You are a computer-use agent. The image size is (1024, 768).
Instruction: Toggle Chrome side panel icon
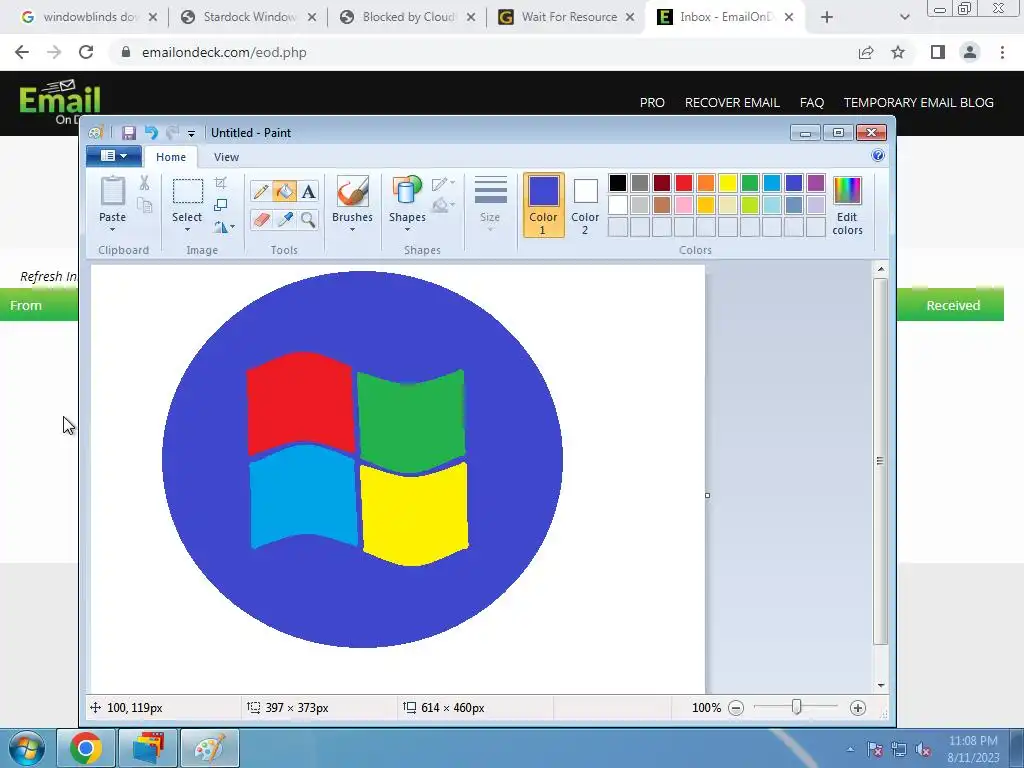[938, 52]
